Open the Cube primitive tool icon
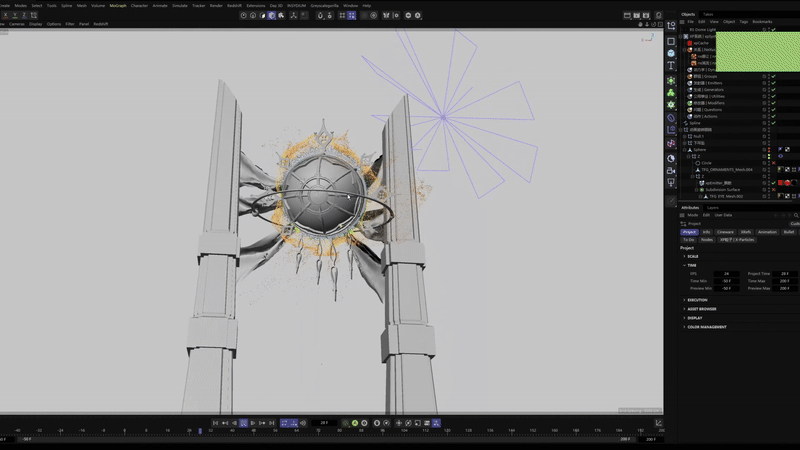The width and height of the screenshot is (800, 450). tap(671, 53)
